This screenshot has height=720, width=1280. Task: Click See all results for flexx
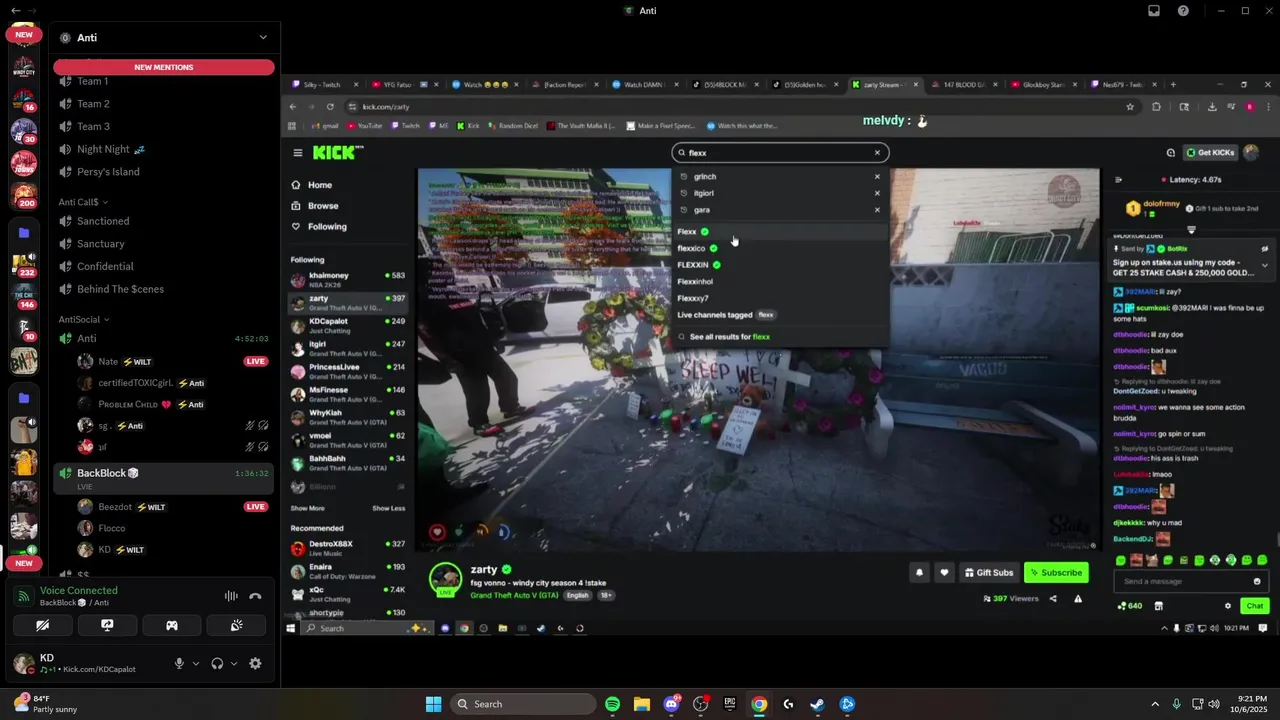point(780,337)
